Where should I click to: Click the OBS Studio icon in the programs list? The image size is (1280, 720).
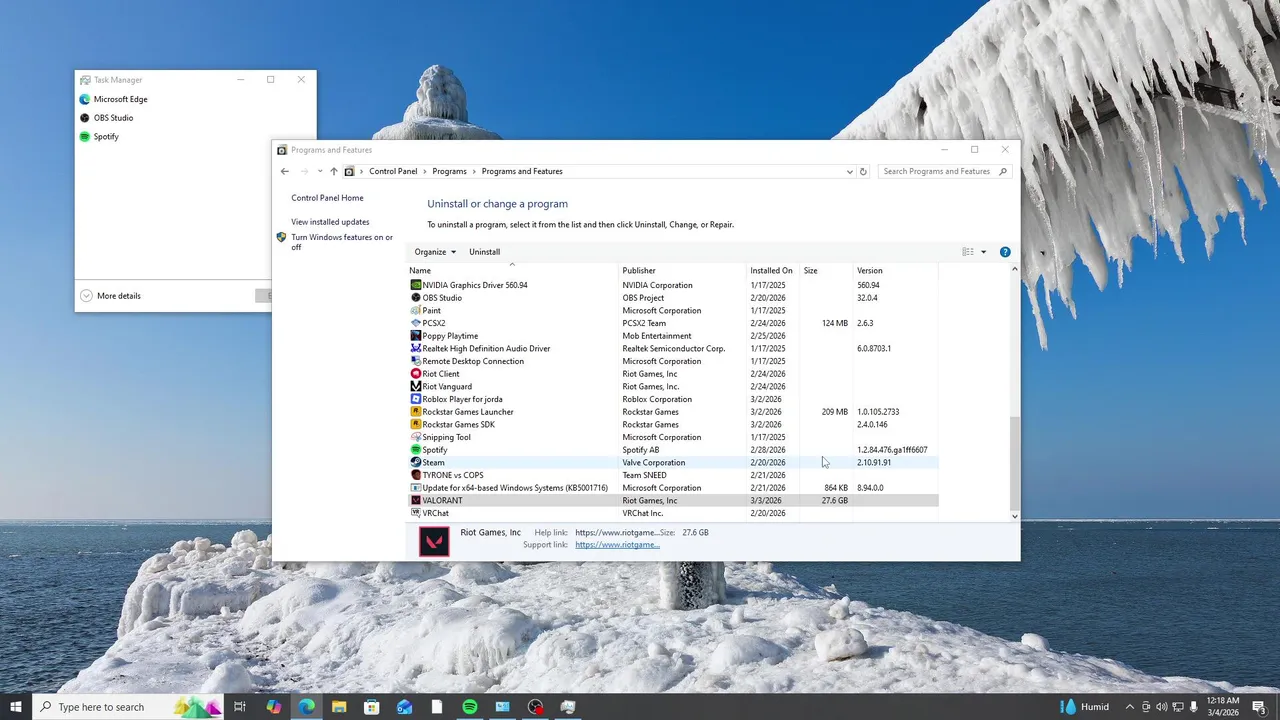(416, 298)
